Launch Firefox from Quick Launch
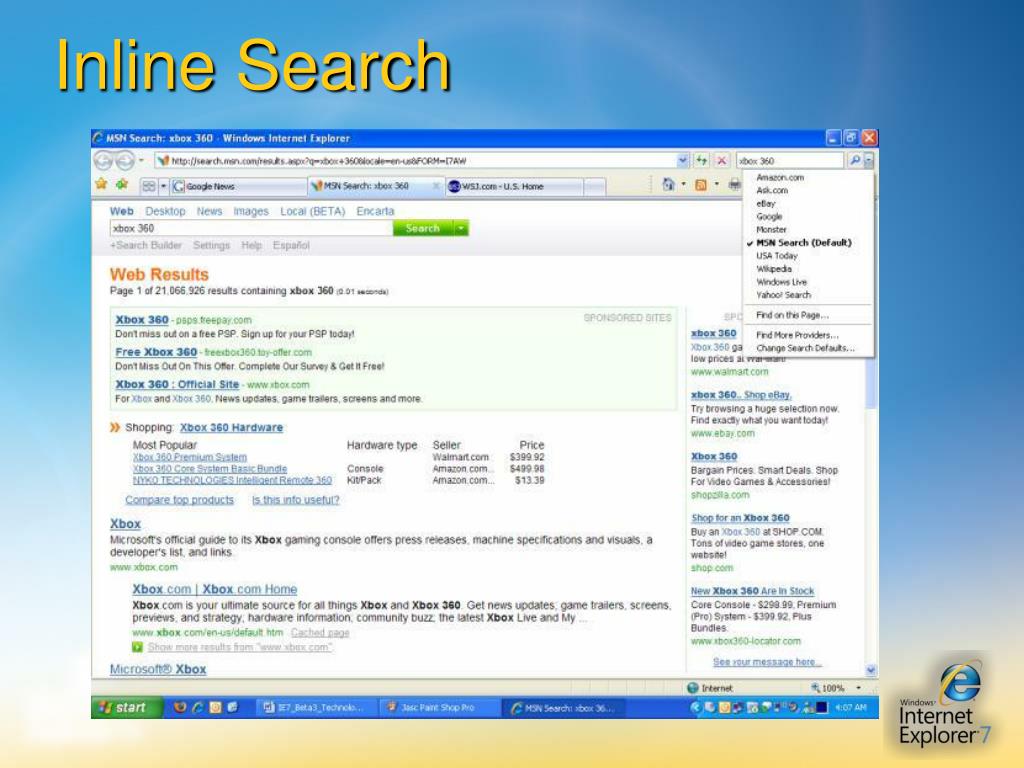This screenshot has width=1024, height=768. [x=180, y=707]
